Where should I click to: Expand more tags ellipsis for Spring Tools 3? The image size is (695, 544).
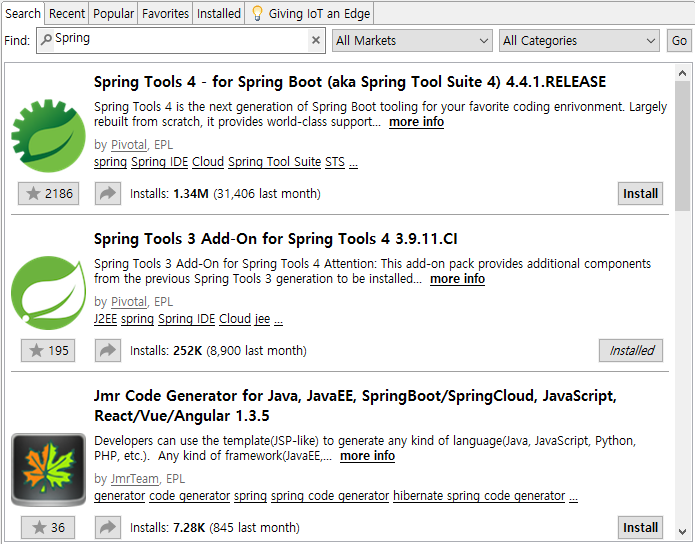(278, 320)
